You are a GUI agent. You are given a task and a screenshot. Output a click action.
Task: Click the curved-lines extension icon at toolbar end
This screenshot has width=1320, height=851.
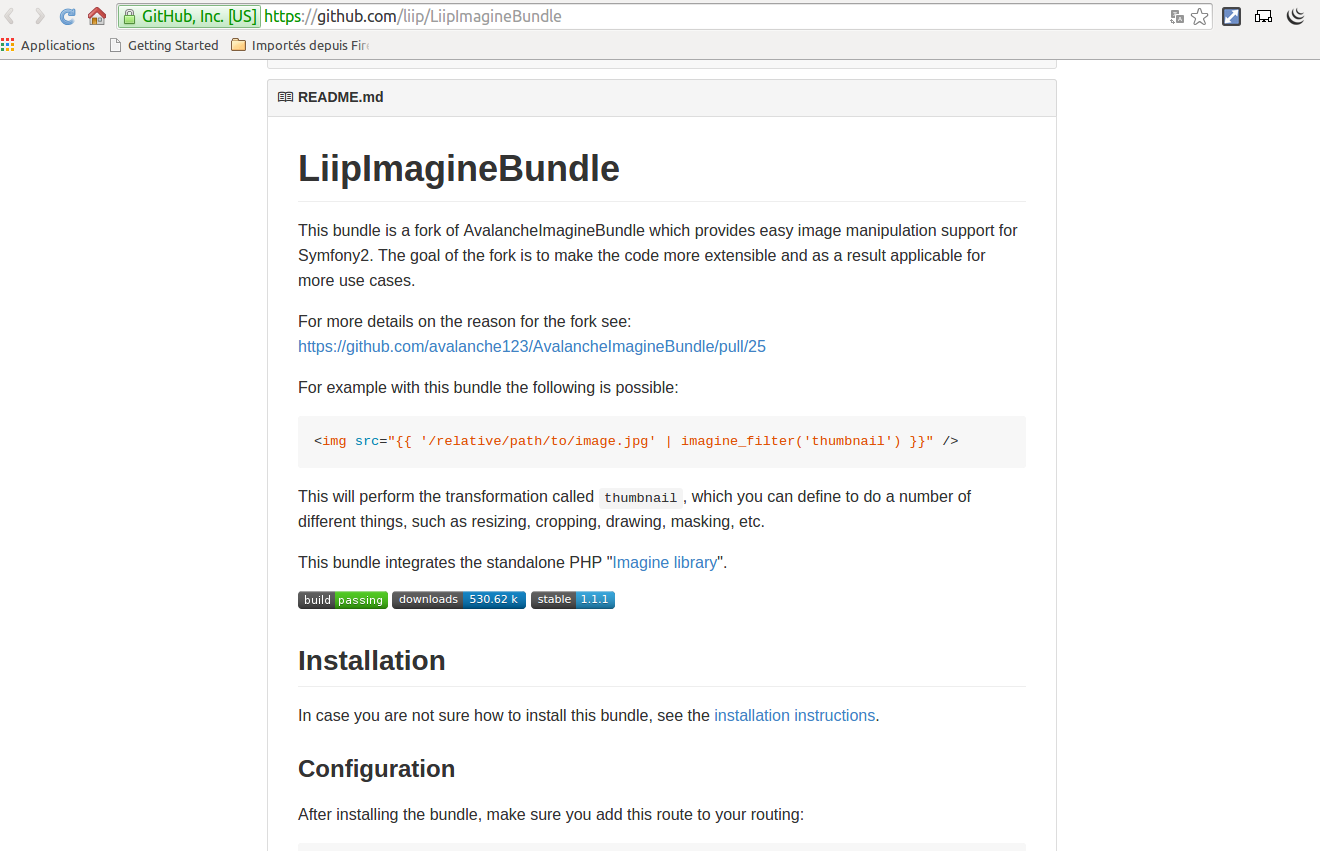(1296, 16)
